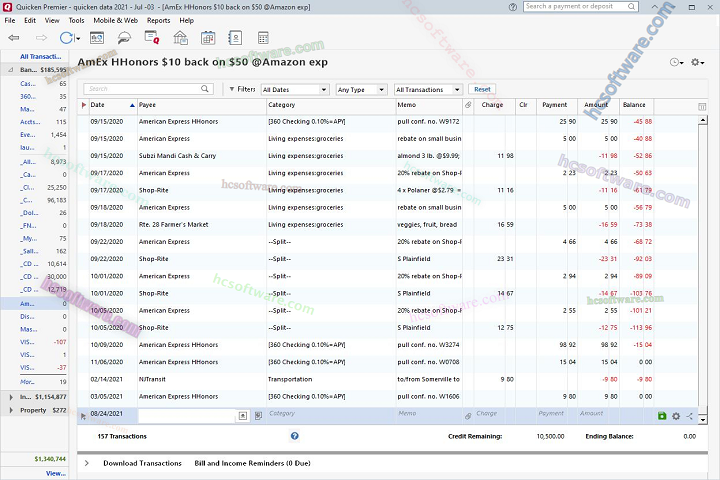Click the payee Rte. 28 Farmer's Market
Image resolution: width=720 pixels, height=480 pixels.
pyautogui.click(x=174, y=225)
